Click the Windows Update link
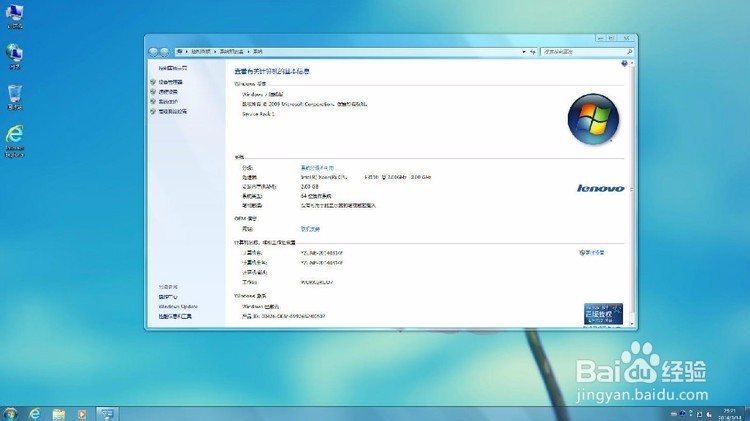Viewport: 750px width, 421px height. click(x=178, y=307)
